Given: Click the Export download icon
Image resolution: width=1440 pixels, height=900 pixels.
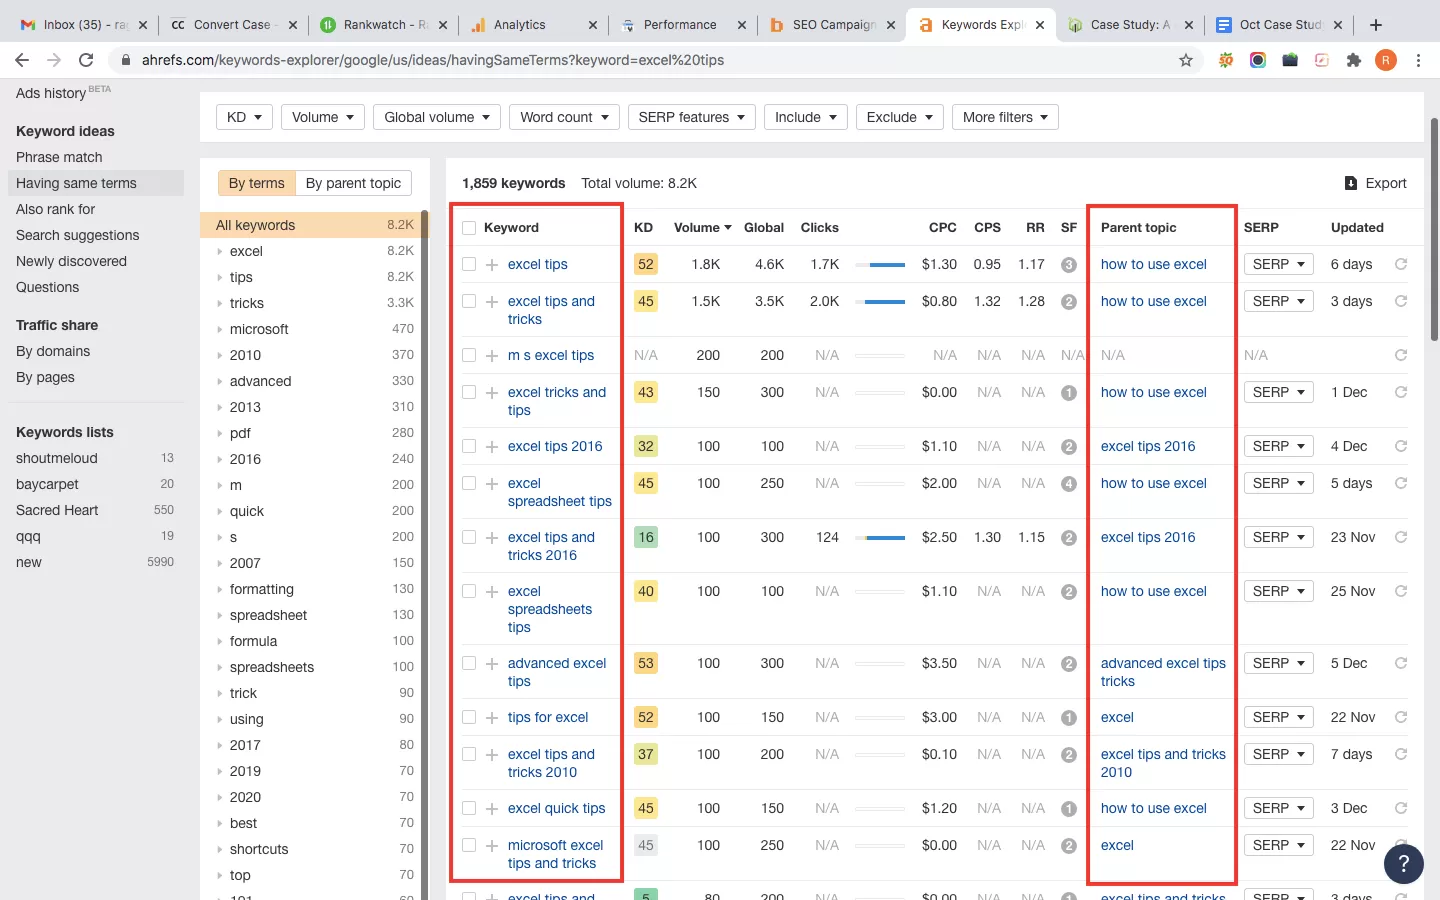Looking at the screenshot, I should [1351, 183].
